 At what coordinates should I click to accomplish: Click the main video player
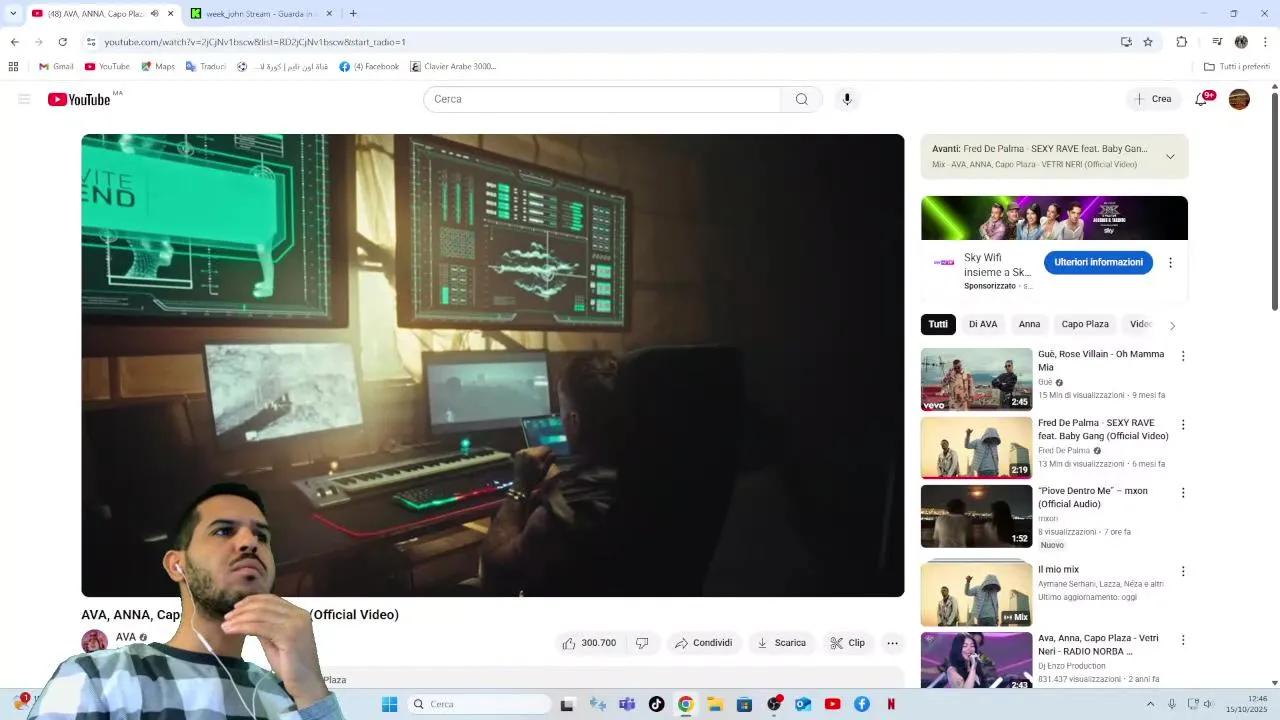point(492,365)
